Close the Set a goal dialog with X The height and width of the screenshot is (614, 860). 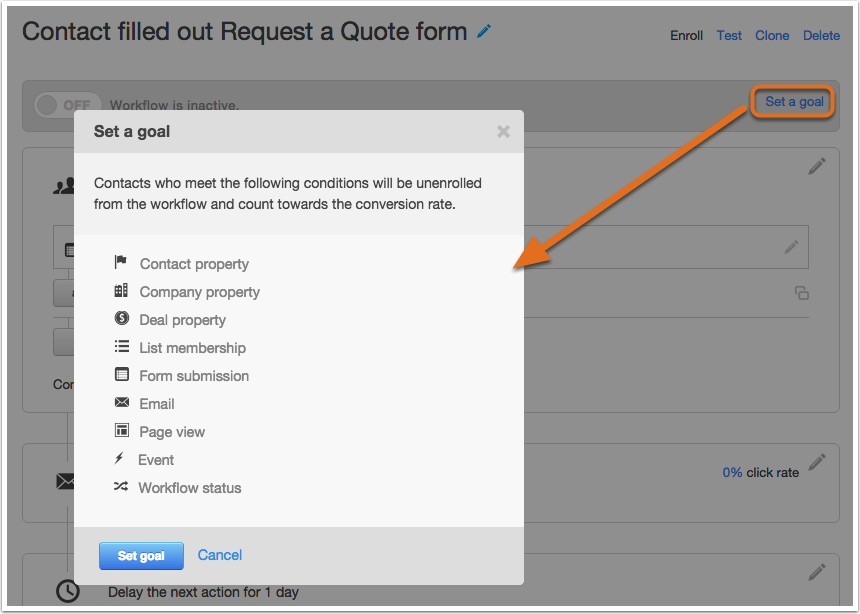[x=503, y=132]
